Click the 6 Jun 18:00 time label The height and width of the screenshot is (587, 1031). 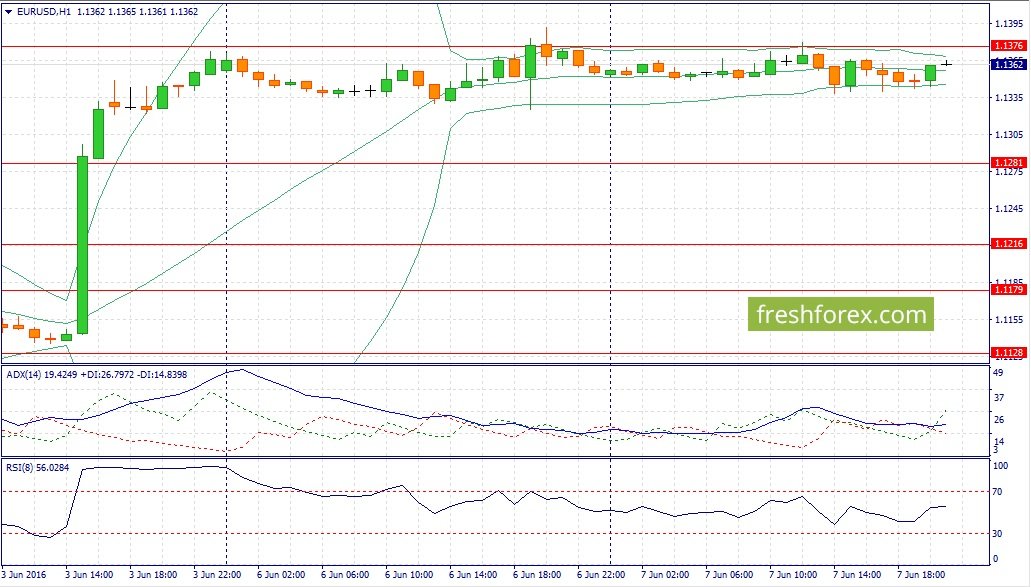coord(537,575)
